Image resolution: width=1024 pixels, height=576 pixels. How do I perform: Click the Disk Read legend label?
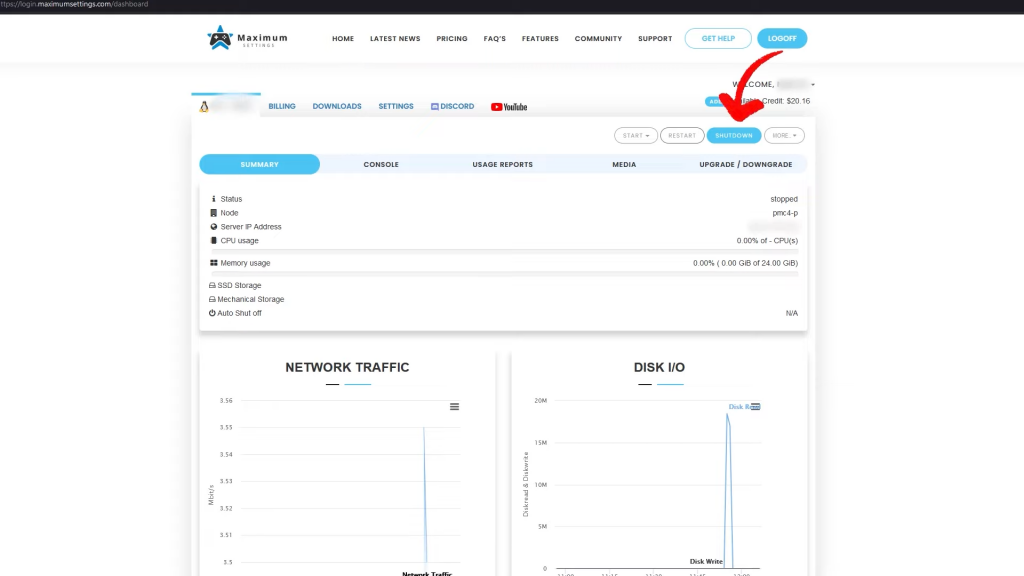point(743,406)
